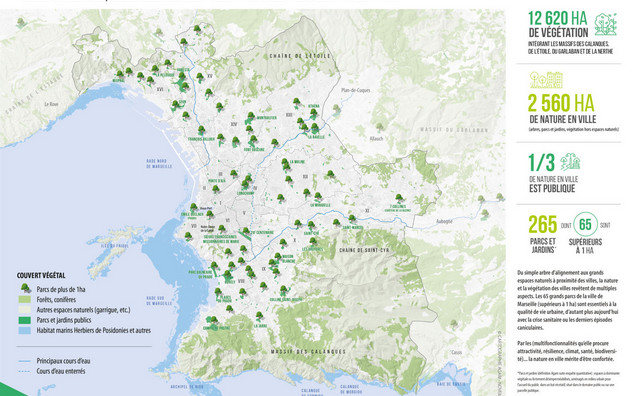Click the CHAÎNE DE L'ÉTOILE map label

tap(300, 56)
